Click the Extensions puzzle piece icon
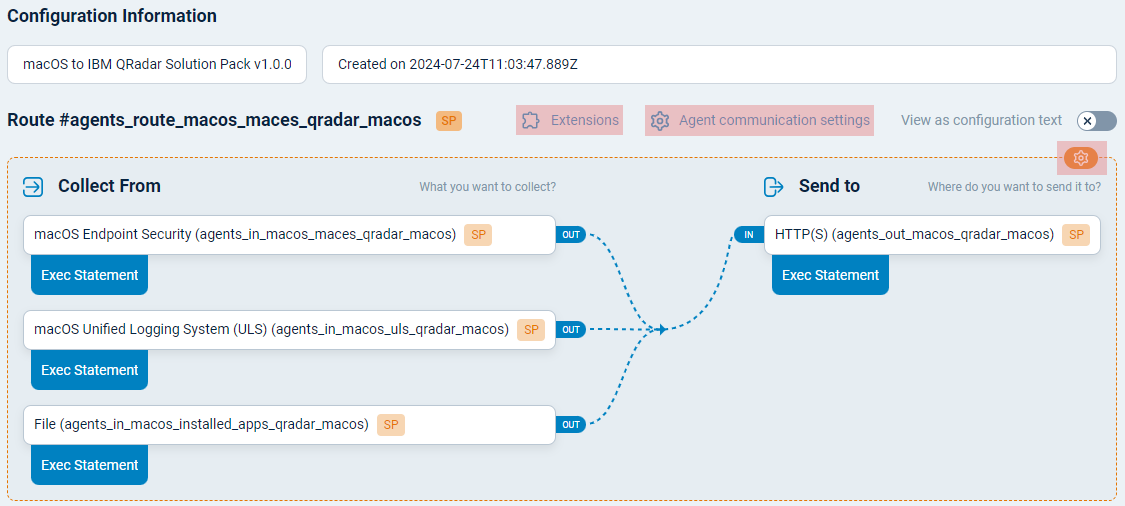The width and height of the screenshot is (1125, 506). (x=531, y=120)
